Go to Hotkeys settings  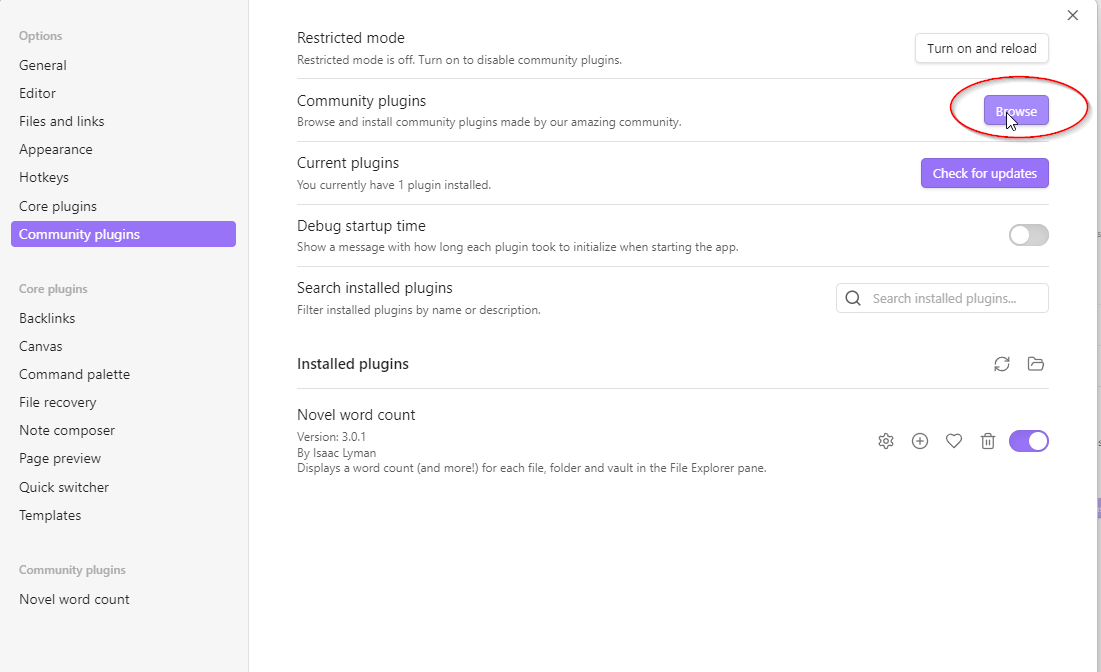click(x=44, y=177)
